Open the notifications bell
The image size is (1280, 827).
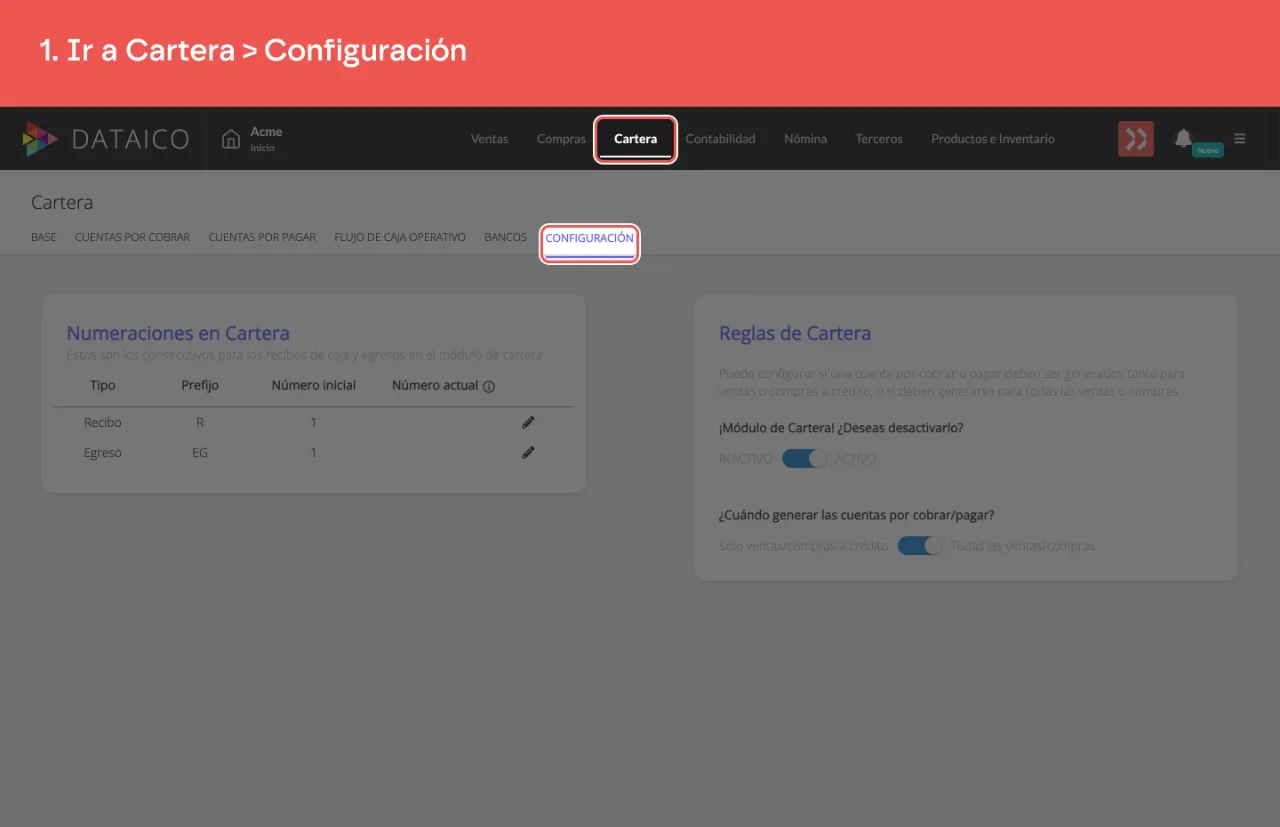(1183, 137)
